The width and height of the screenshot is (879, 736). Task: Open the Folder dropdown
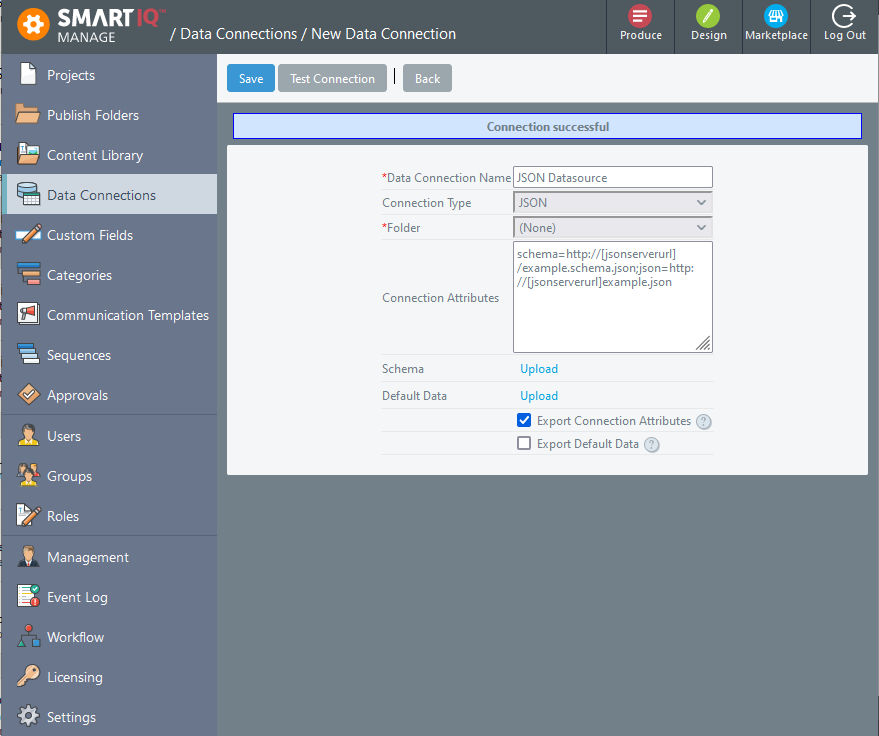coord(613,228)
